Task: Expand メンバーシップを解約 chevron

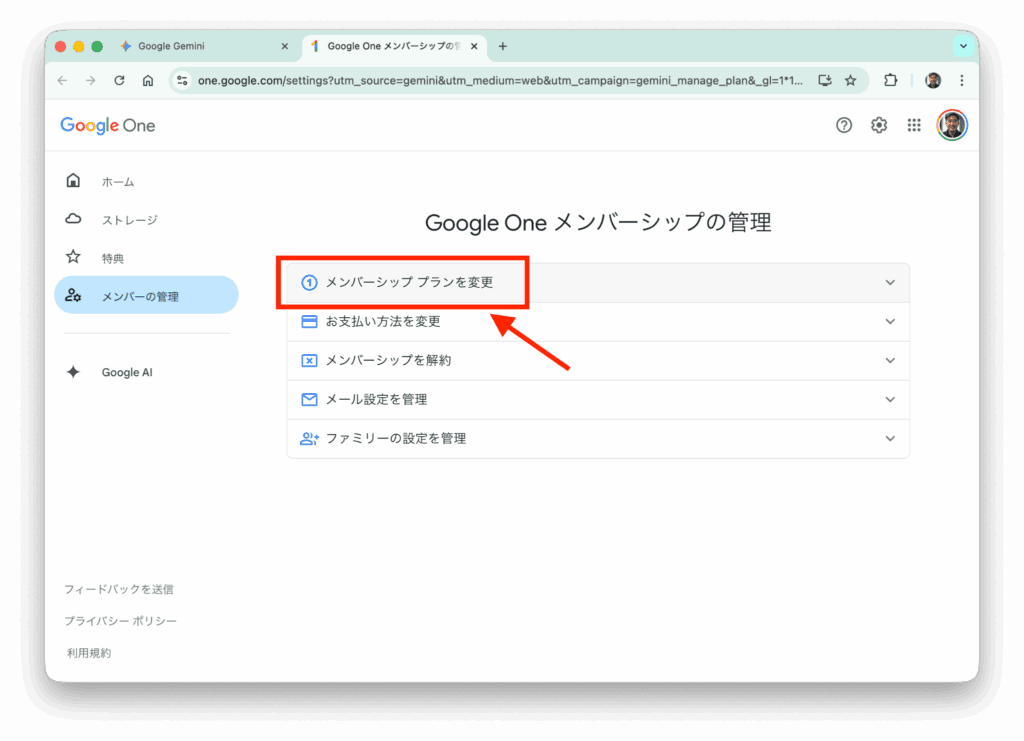Action: pyautogui.click(x=890, y=360)
